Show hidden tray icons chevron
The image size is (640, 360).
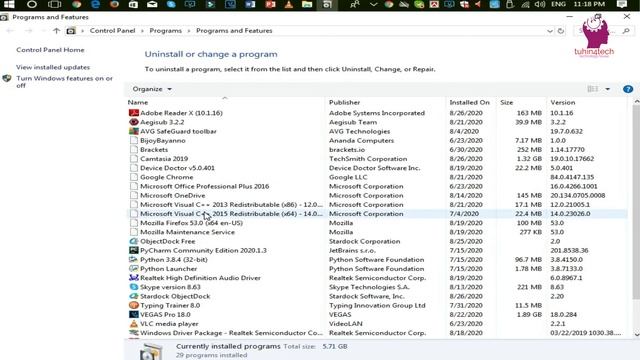click(x=373, y=4)
